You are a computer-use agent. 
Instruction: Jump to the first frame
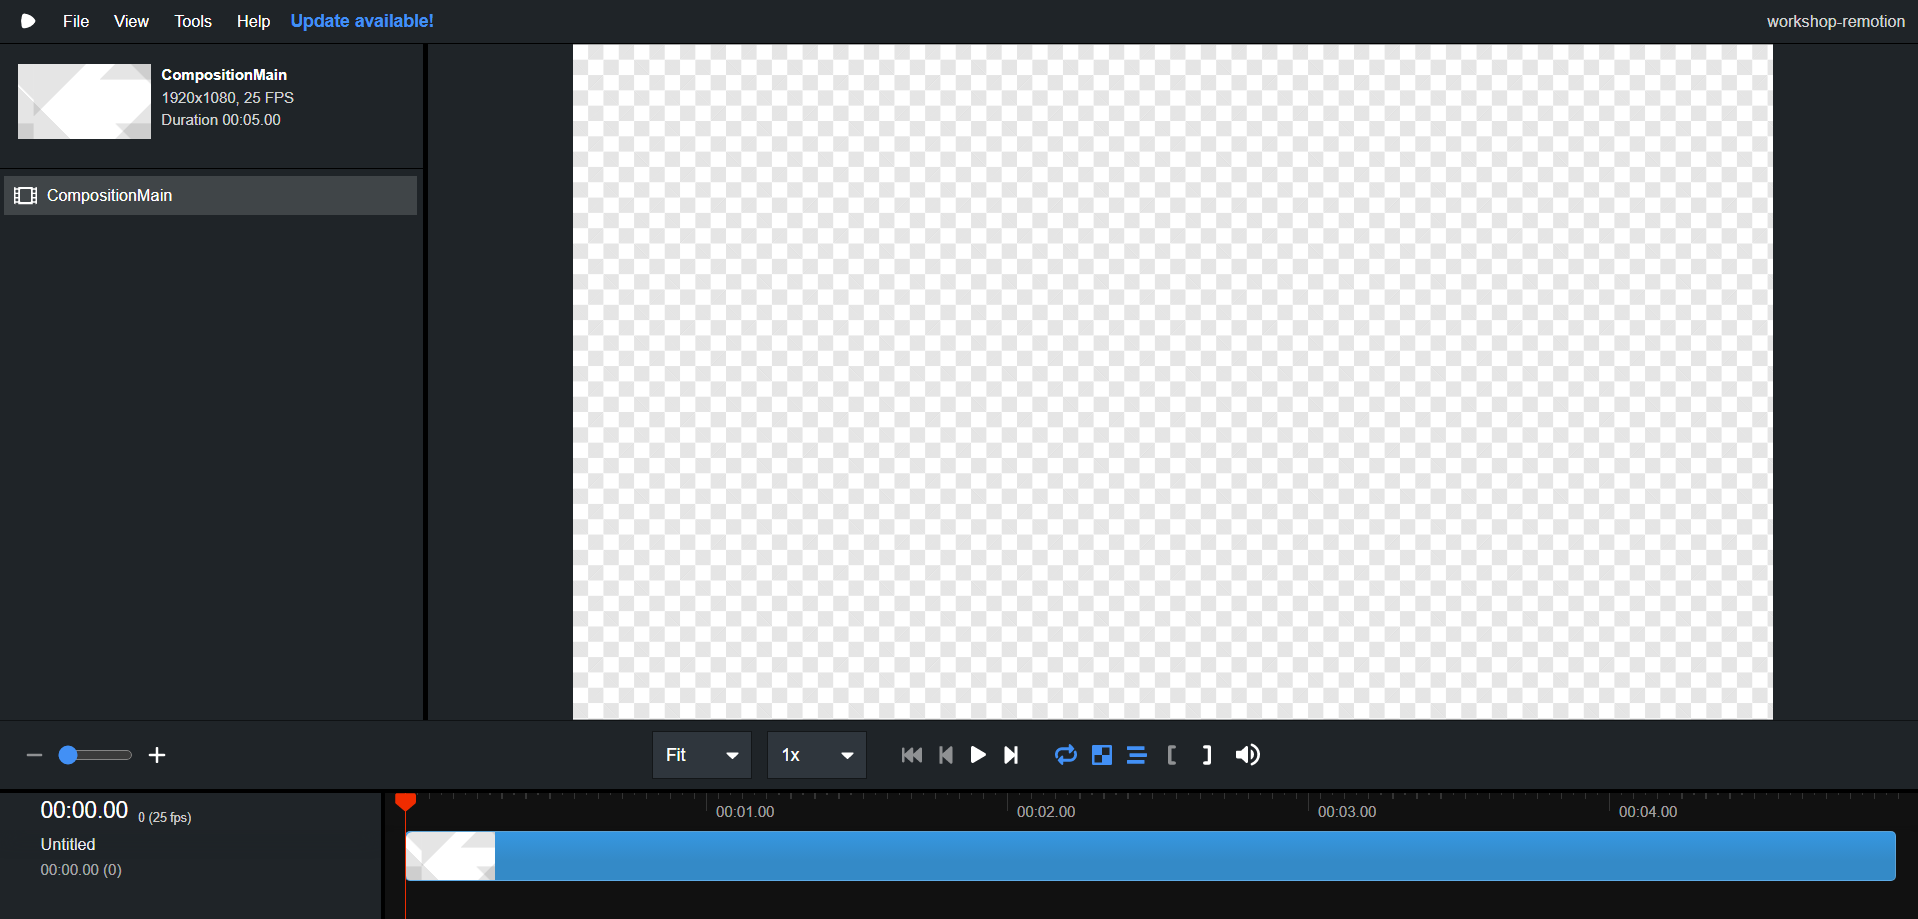911,755
